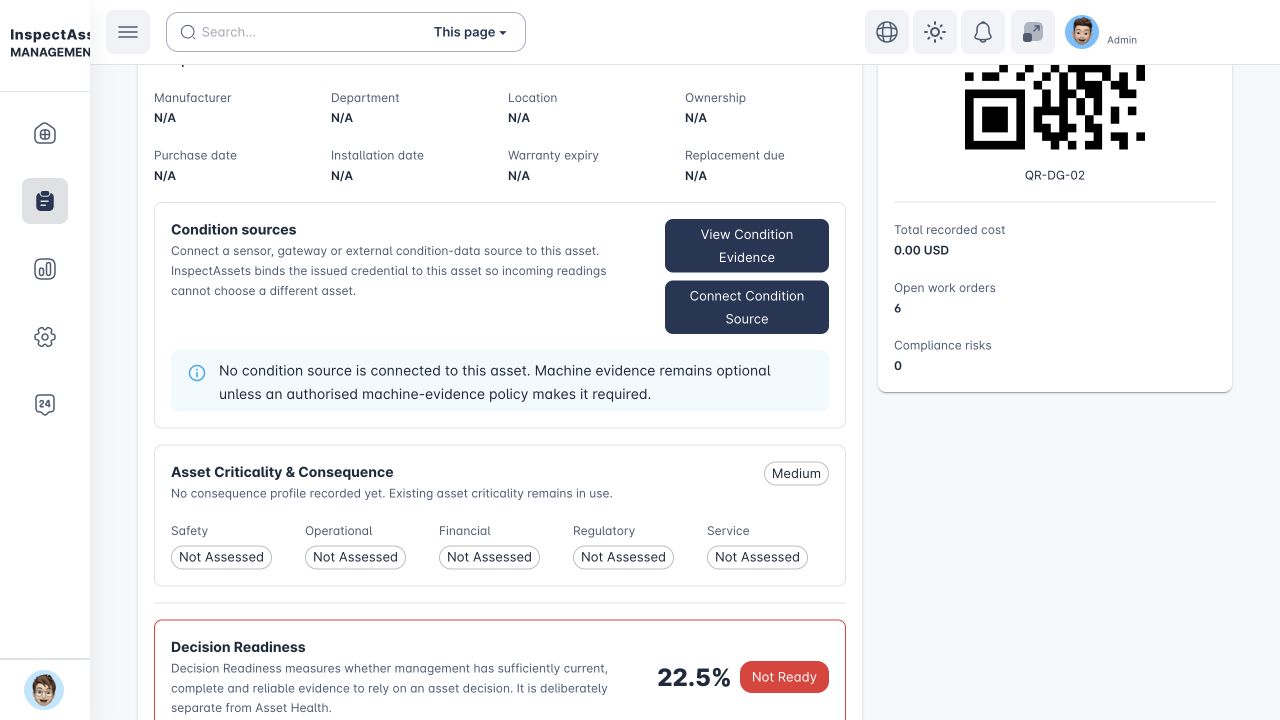This screenshot has width=1280, height=720.
Task: Click the QR-DG-02 code label
Action: (x=1055, y=175)
